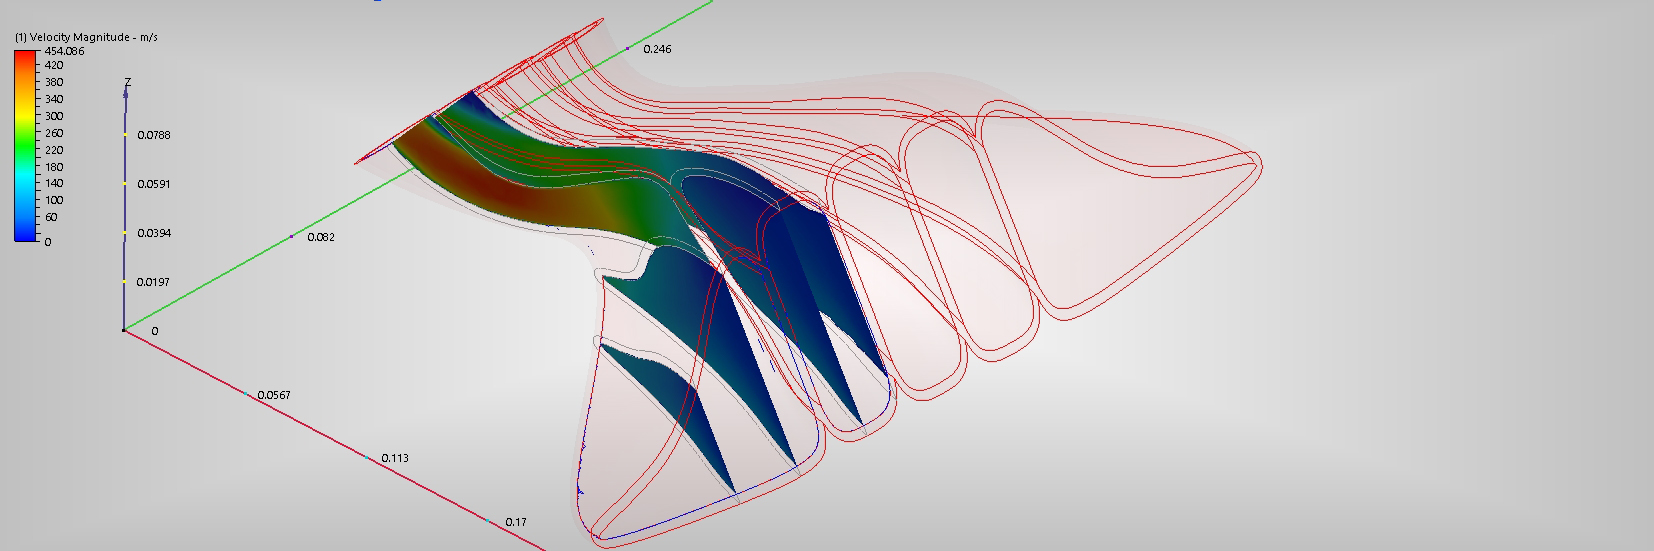This screenshot has height=551, width=1654.
Task: Click the 140 legend tick label
Action: click(54, 183)
